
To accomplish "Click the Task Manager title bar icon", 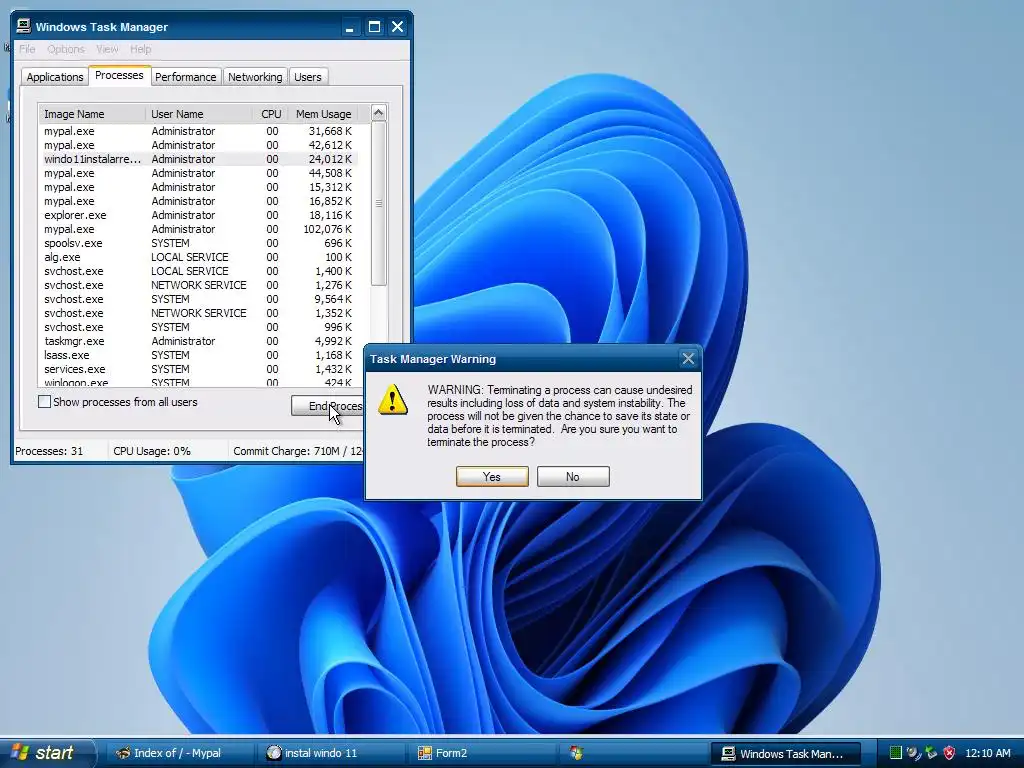I will (24, 26).
